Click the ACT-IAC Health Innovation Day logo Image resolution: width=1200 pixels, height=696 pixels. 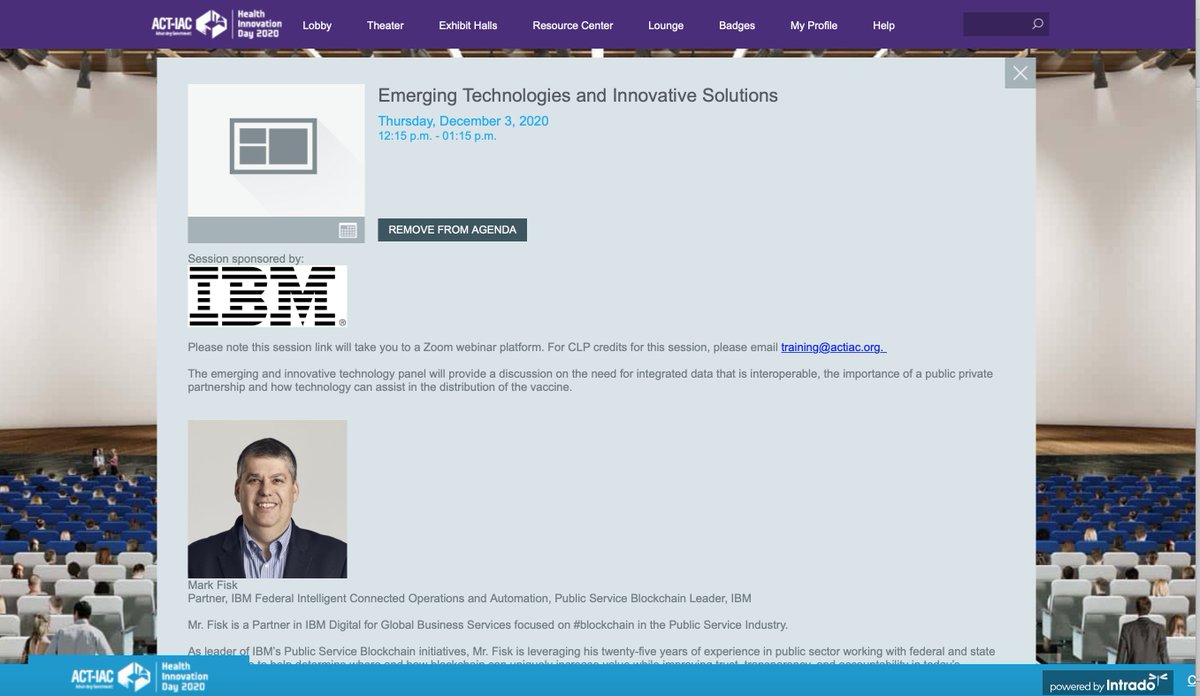(218, 24)
